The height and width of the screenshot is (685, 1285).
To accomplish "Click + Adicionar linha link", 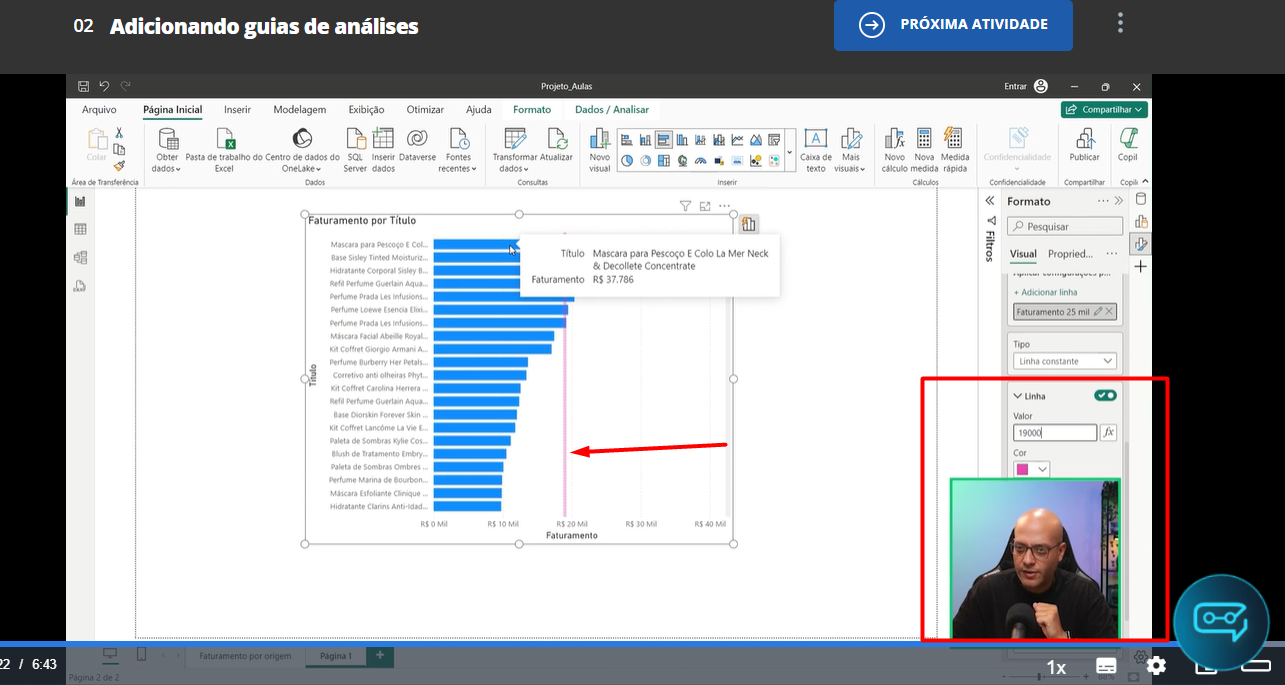I will 1045,292.
